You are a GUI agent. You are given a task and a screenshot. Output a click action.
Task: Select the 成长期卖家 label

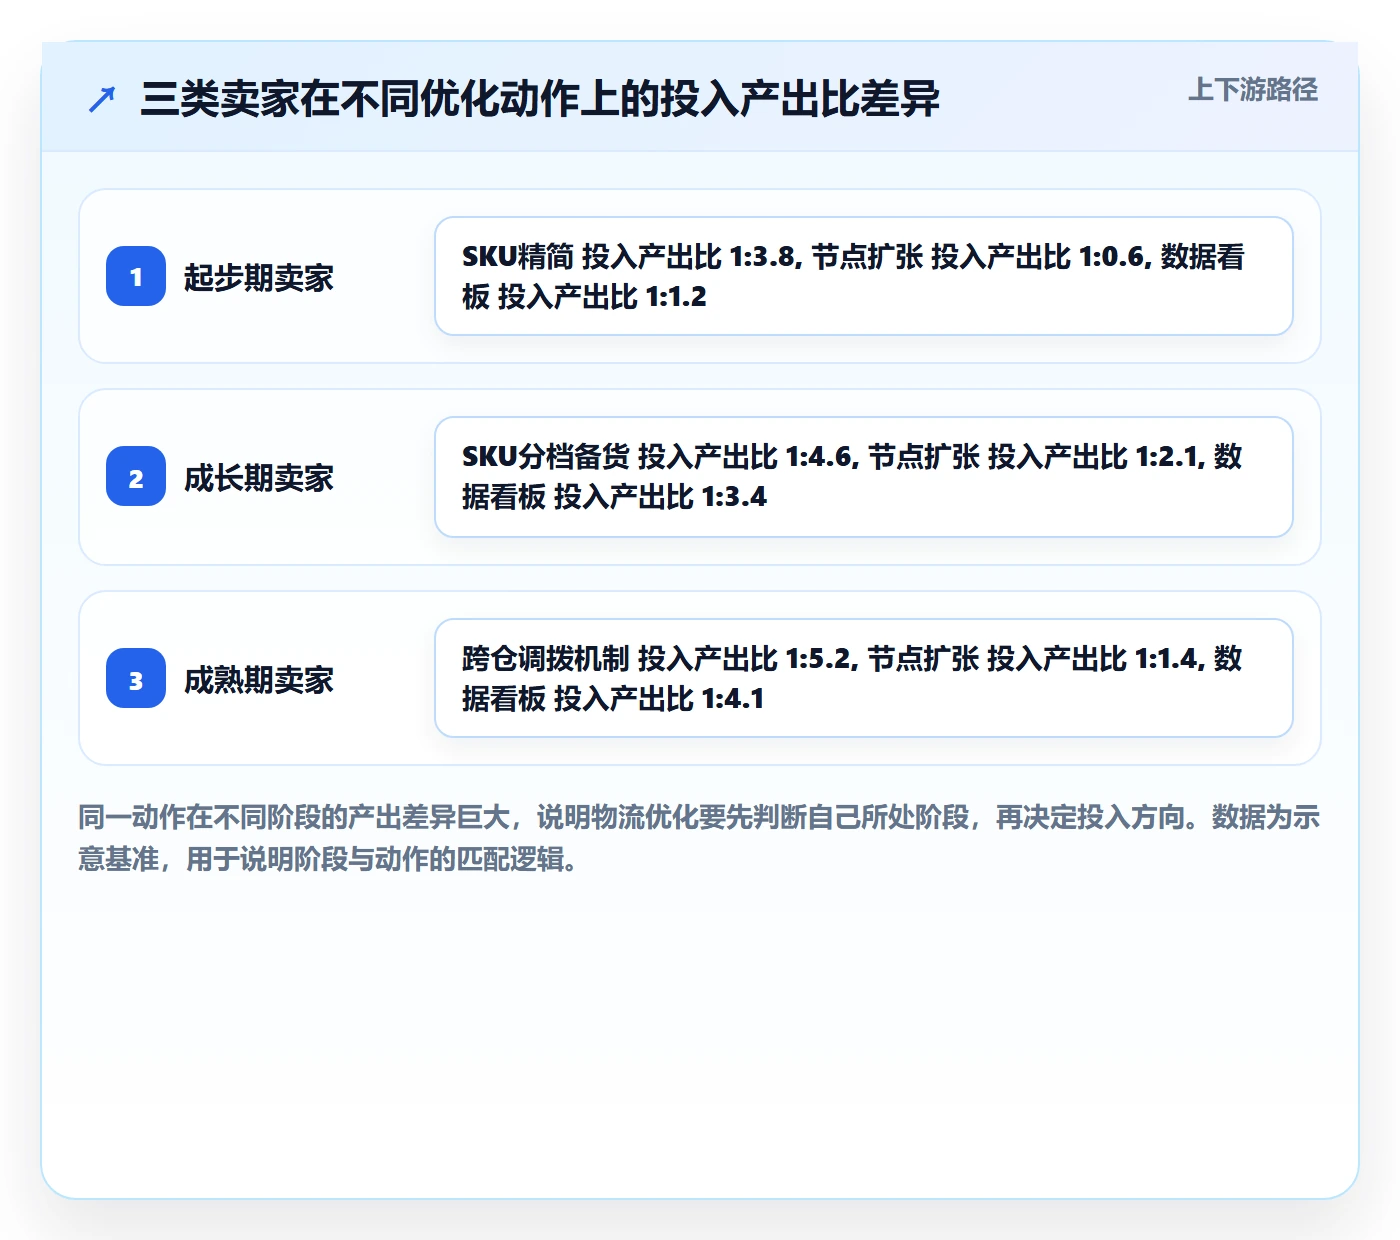[x=259, y=477]
